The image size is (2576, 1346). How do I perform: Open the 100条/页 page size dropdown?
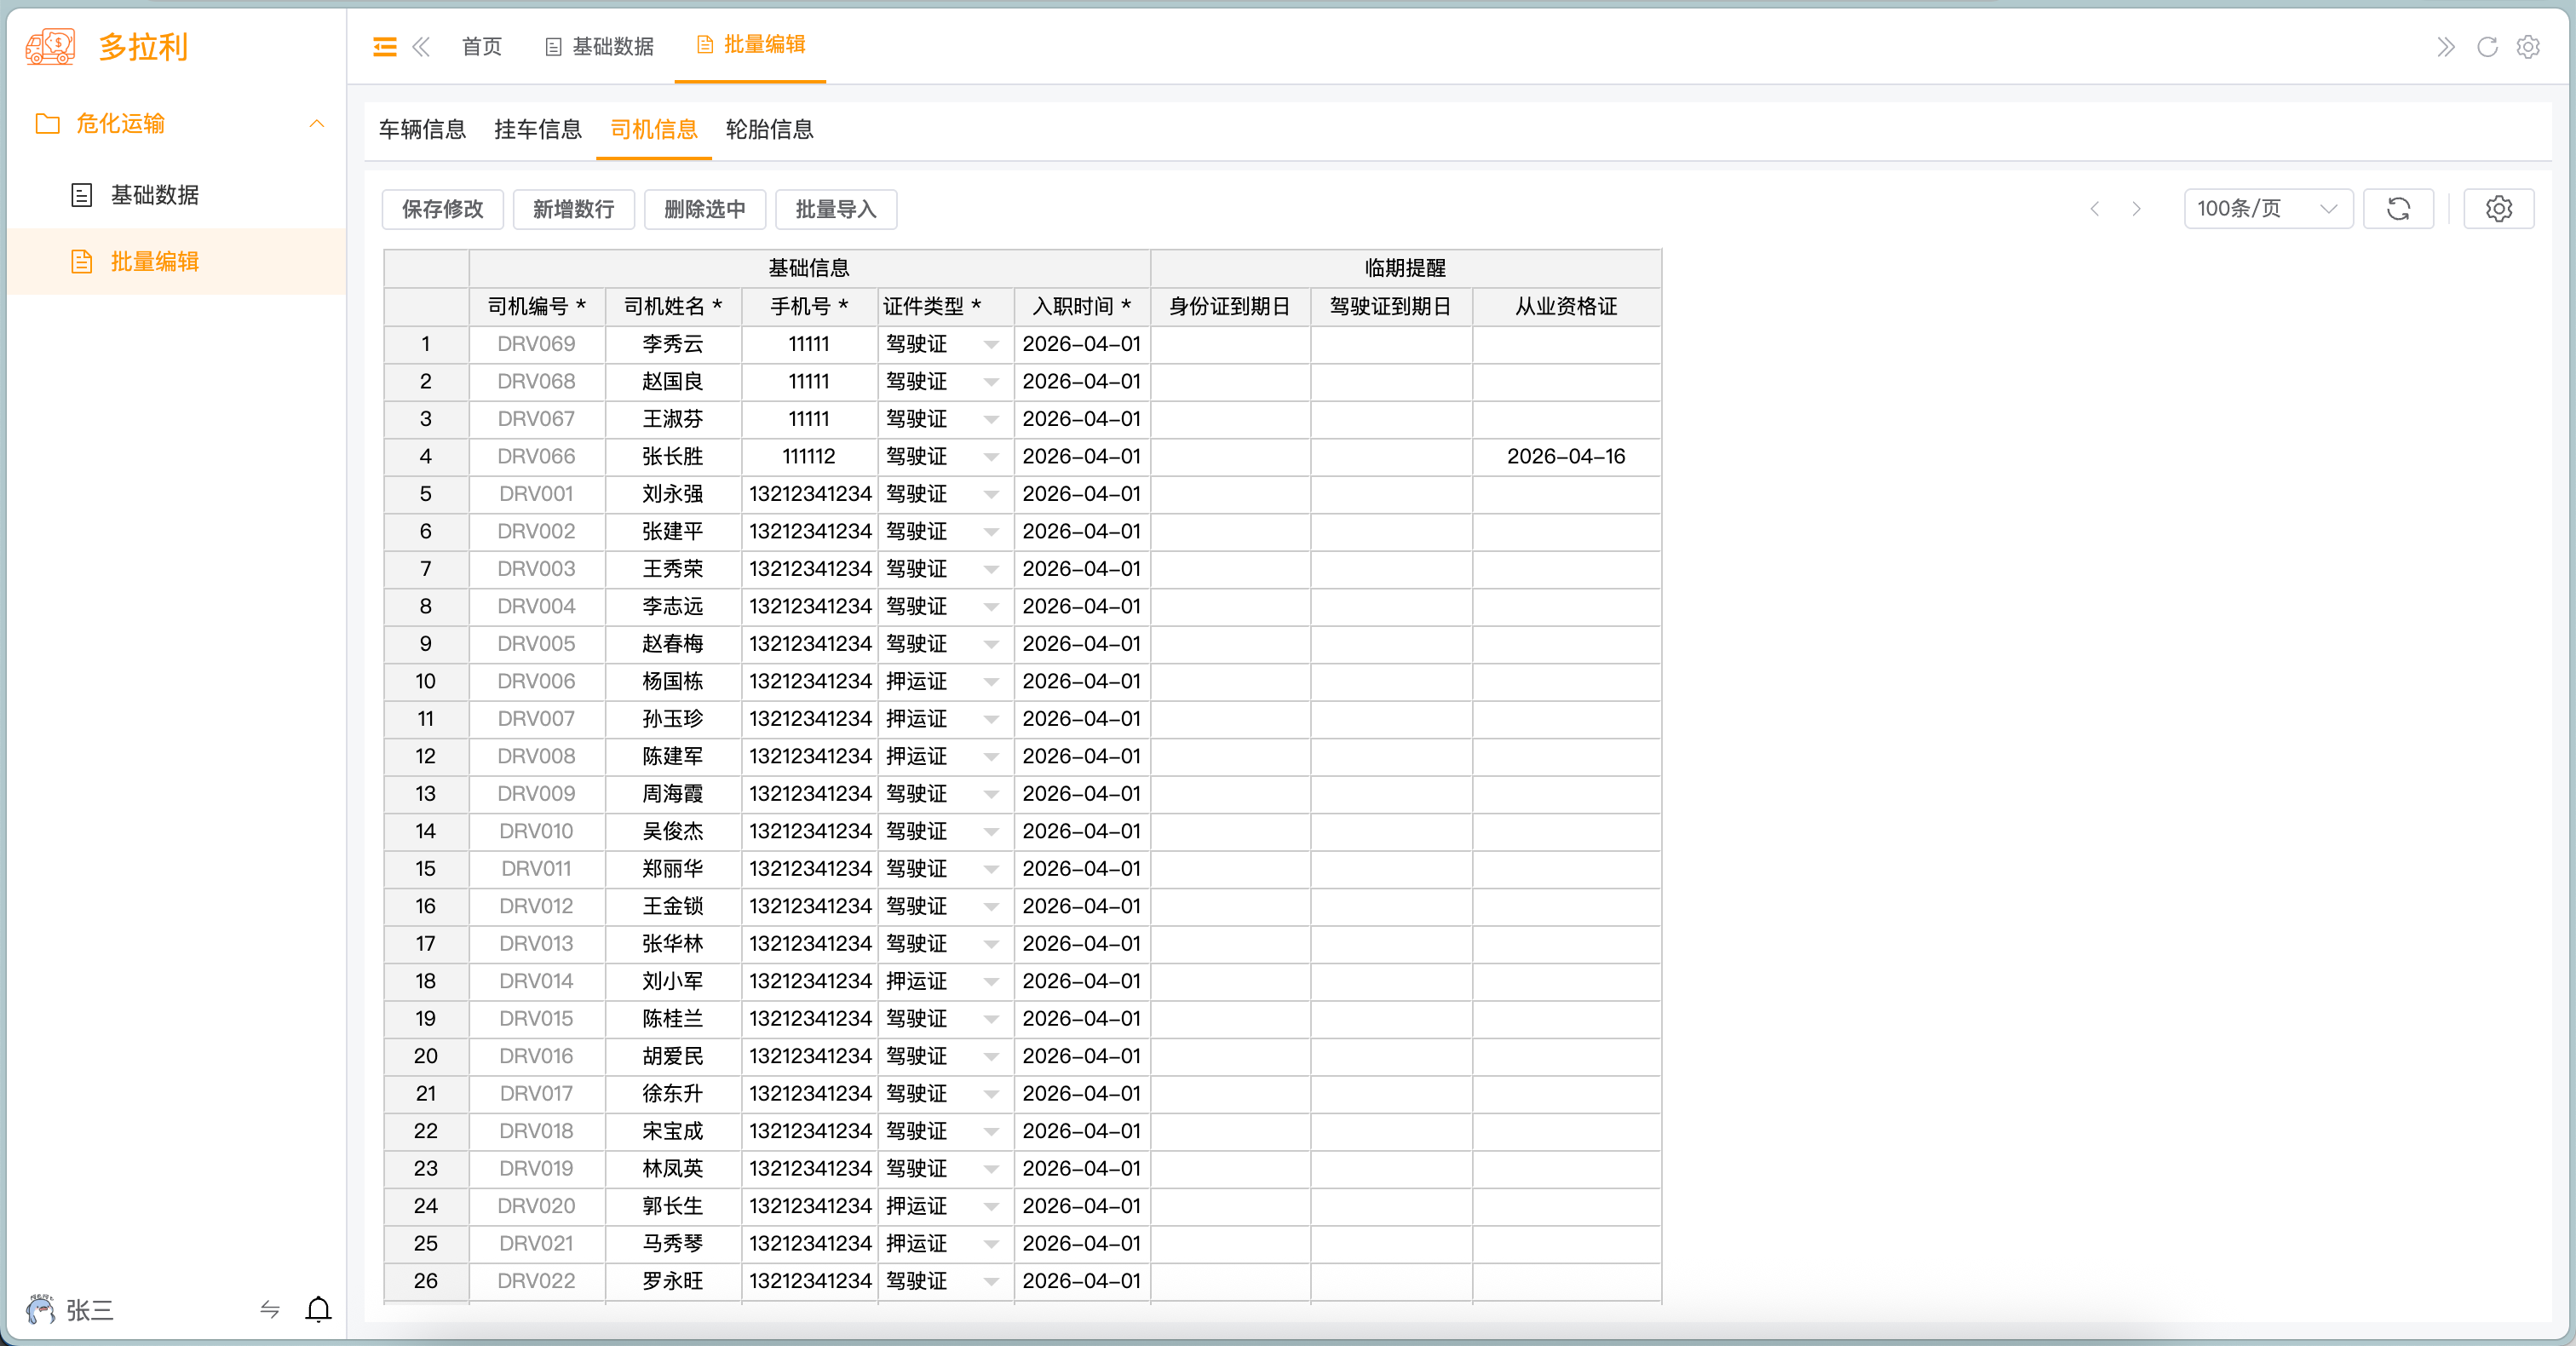pyautogui.click(x=2267, y=208)
